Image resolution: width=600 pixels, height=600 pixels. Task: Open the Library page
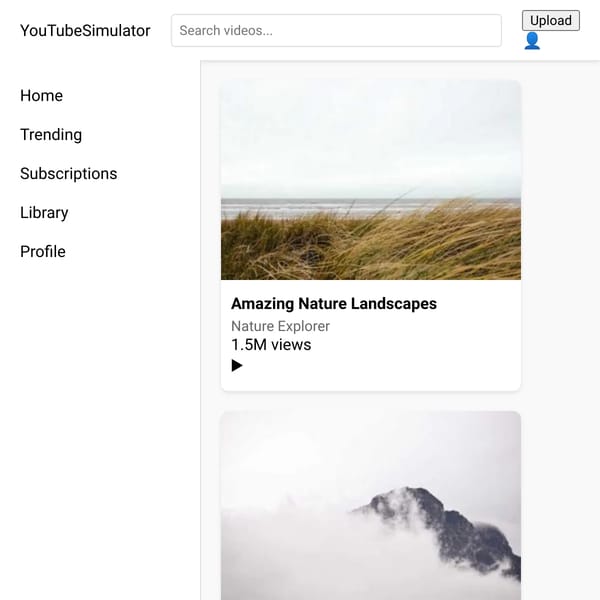pyautogui.click(x=44, y=213)
